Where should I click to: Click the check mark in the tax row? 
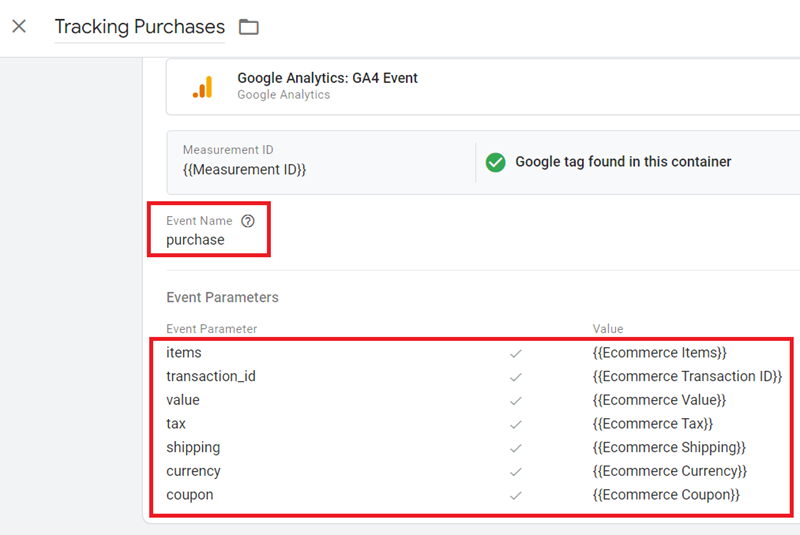tap(516, 424)
